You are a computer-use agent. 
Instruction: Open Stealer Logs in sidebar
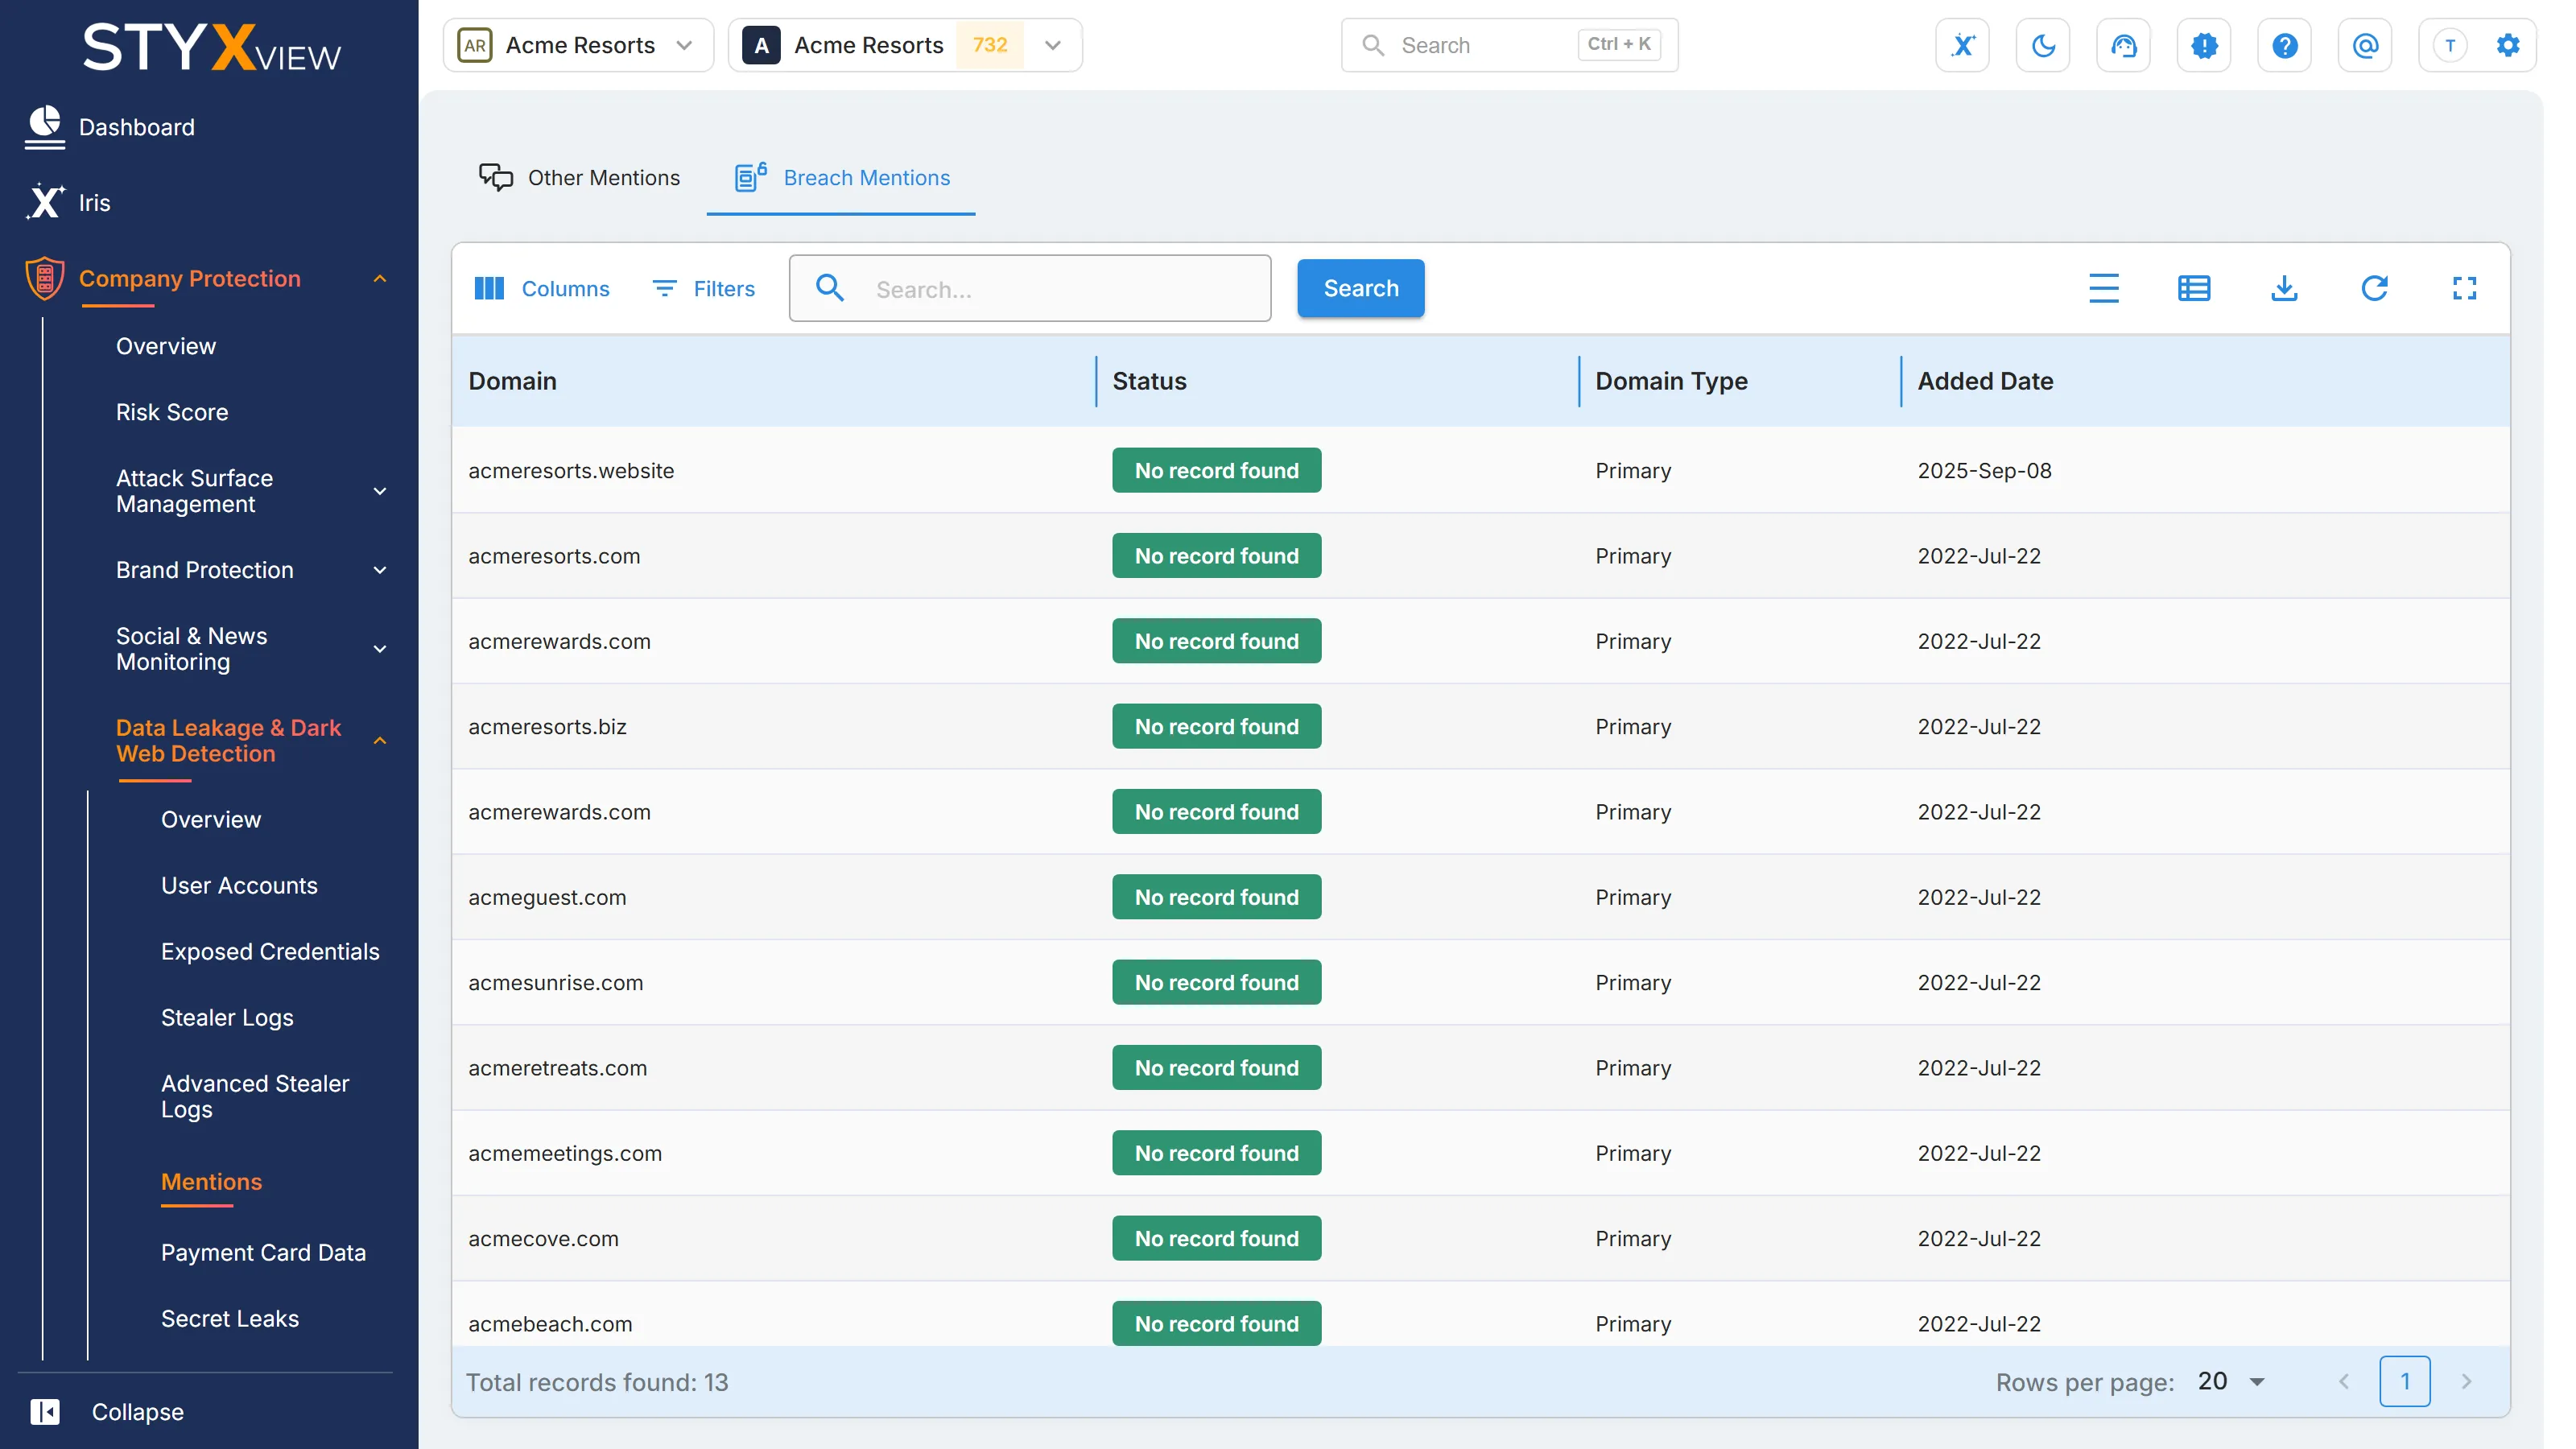coord(227,1017)
